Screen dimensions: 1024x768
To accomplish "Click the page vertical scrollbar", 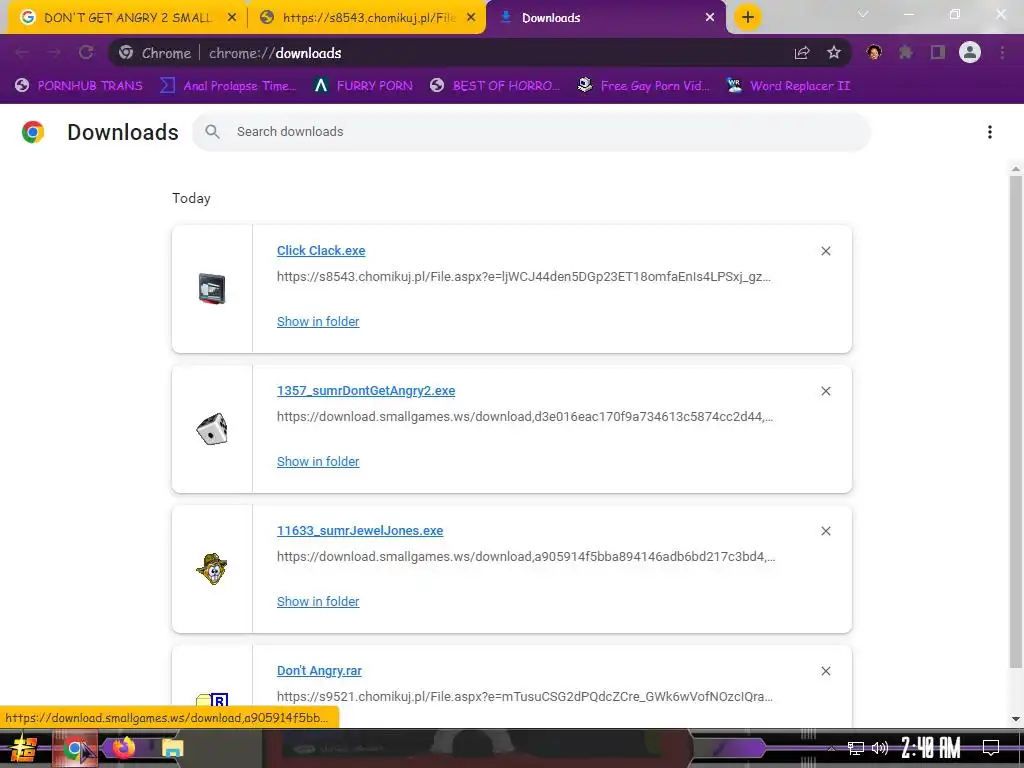I will click(x=1016, y=421).
